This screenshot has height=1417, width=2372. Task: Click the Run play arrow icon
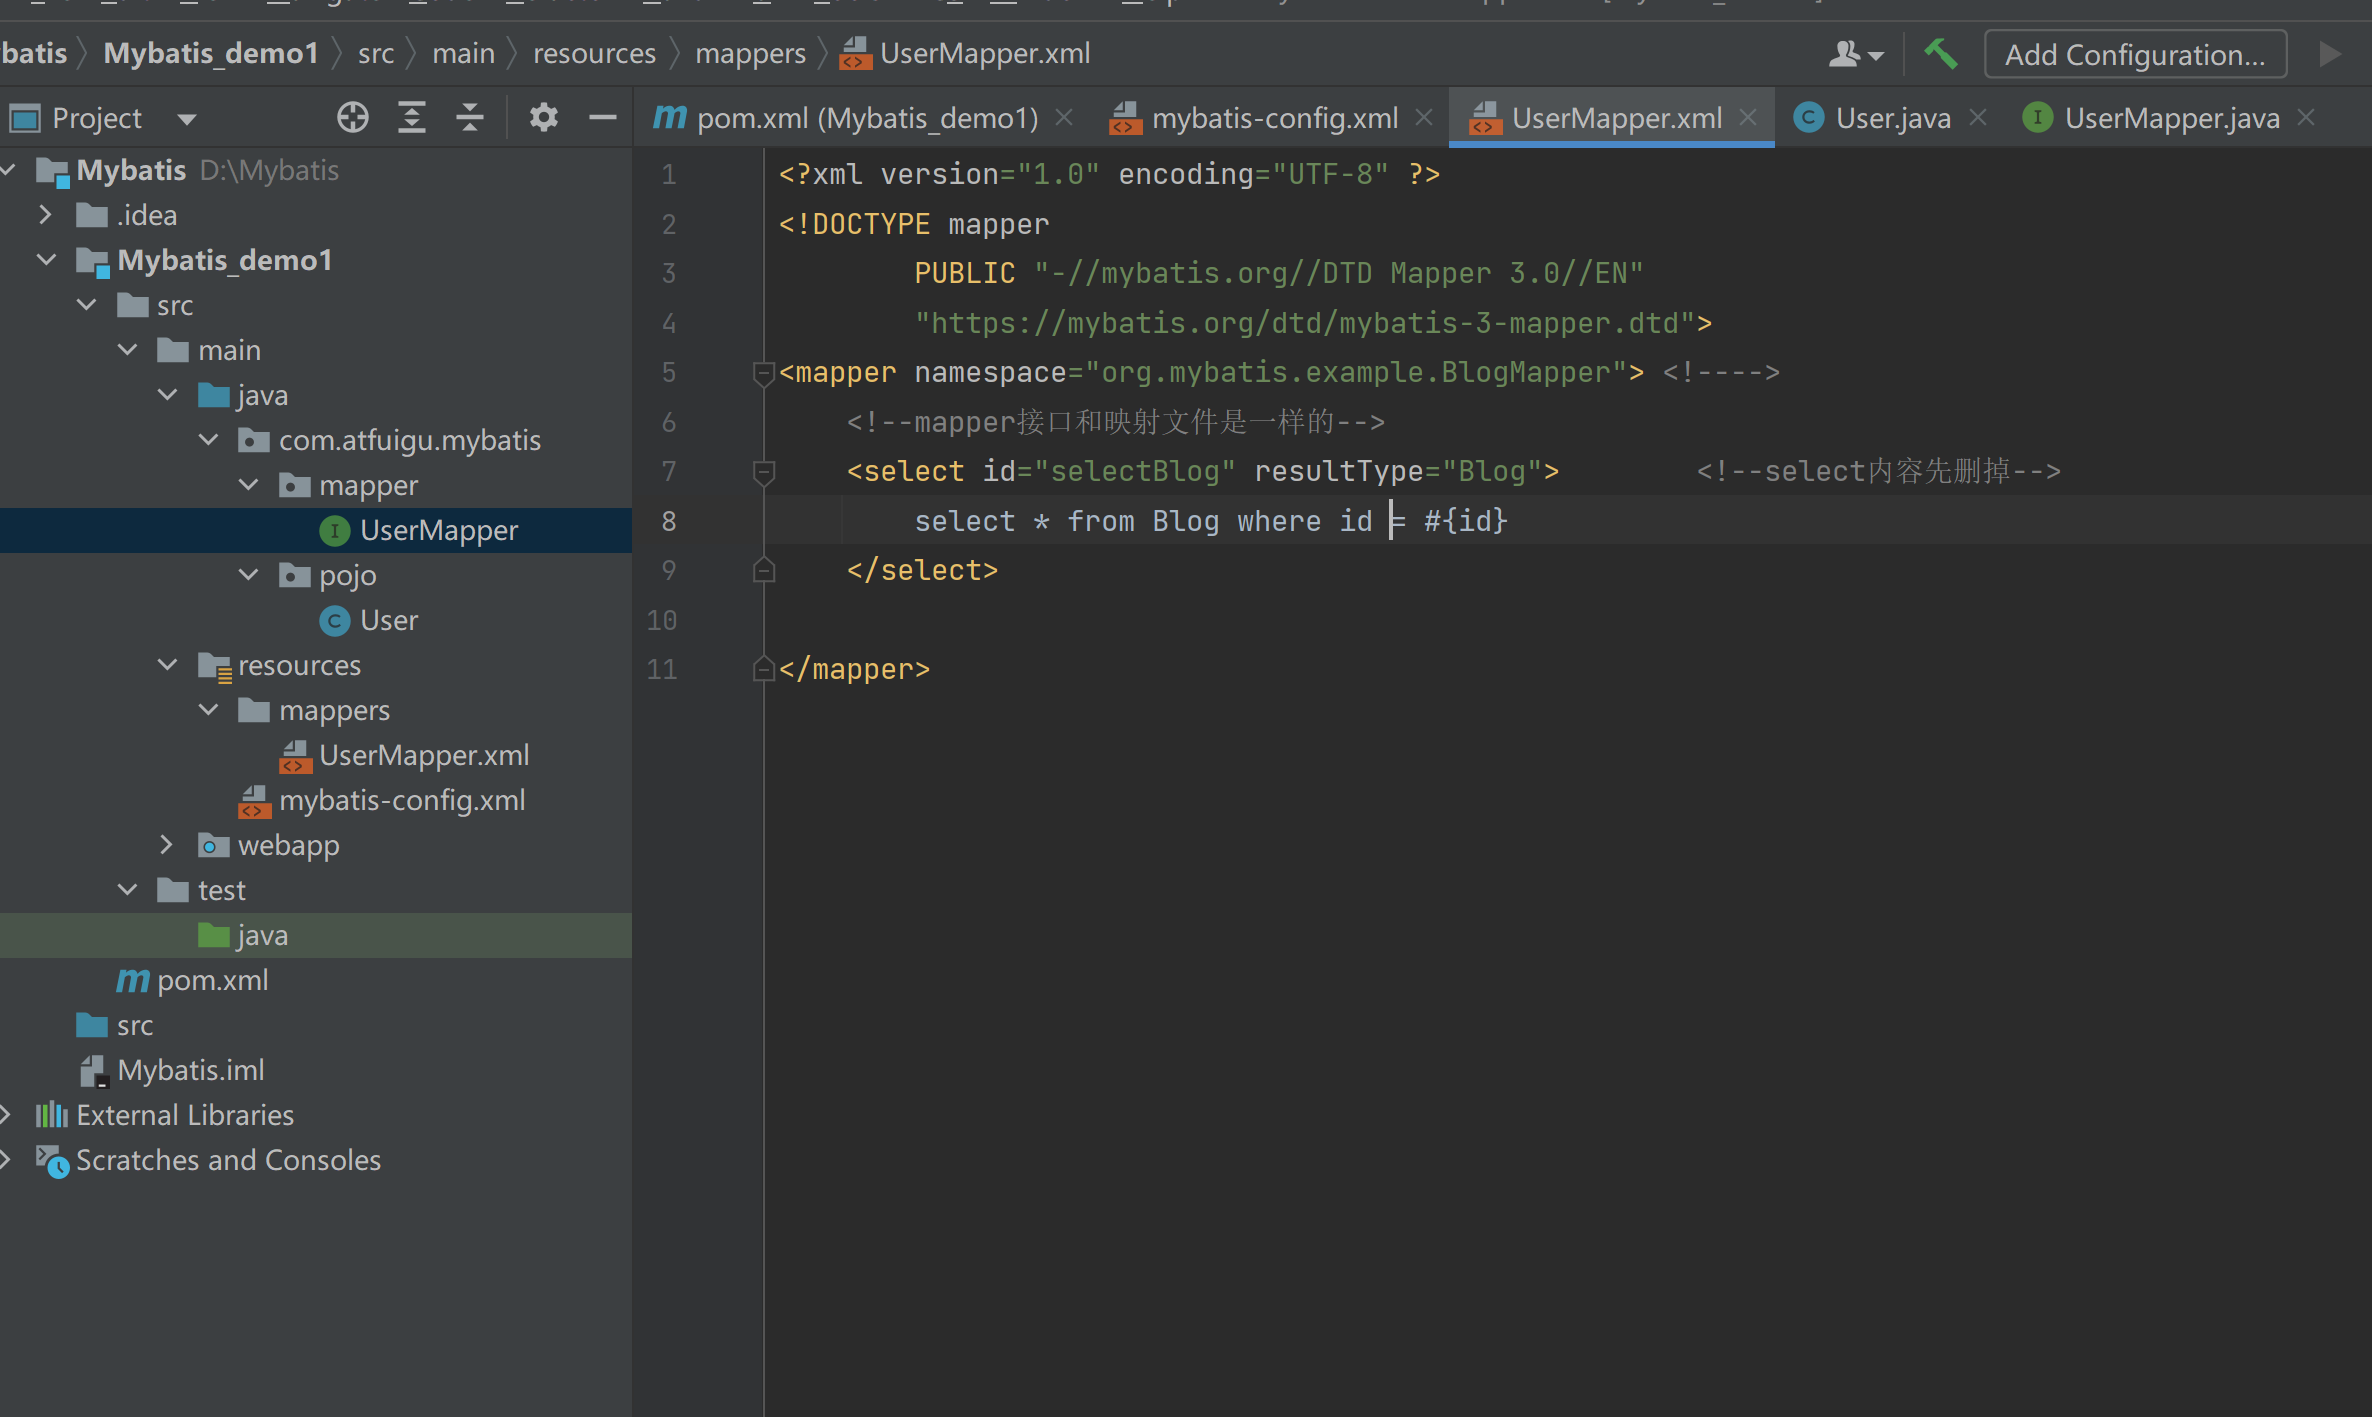pyautogui.click(x=2329, y=54)
